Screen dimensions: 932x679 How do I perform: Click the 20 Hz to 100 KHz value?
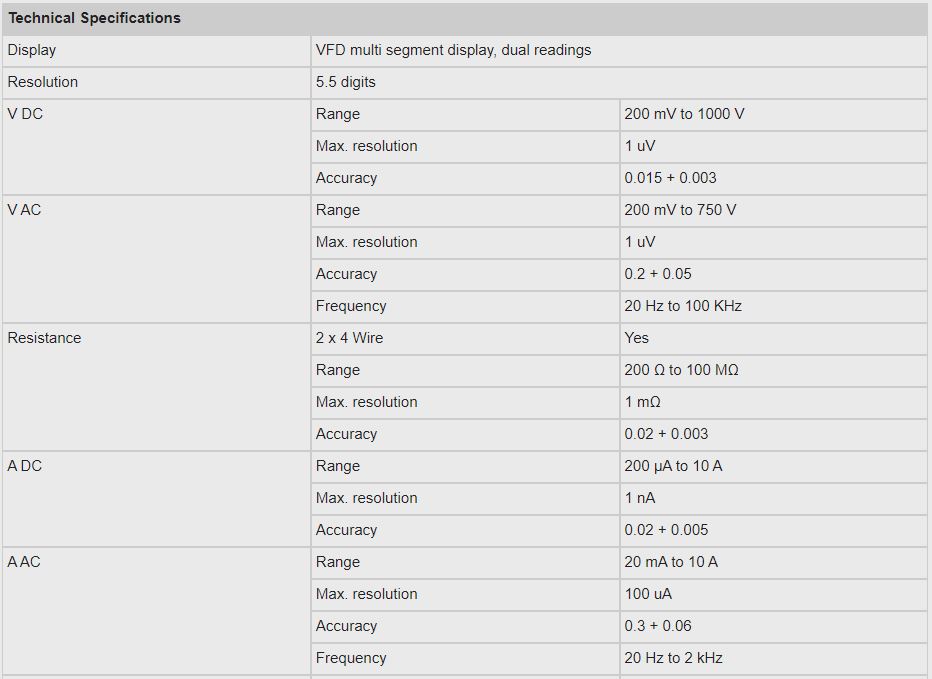point(683,306)
